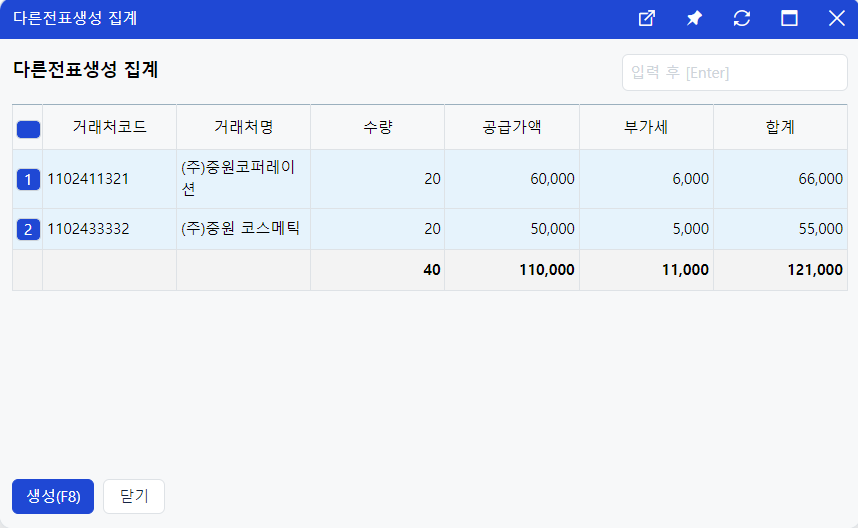This screenshot has width=858, height=528.
Task: Refresh the summary list
Action: [x=741, y=19]
